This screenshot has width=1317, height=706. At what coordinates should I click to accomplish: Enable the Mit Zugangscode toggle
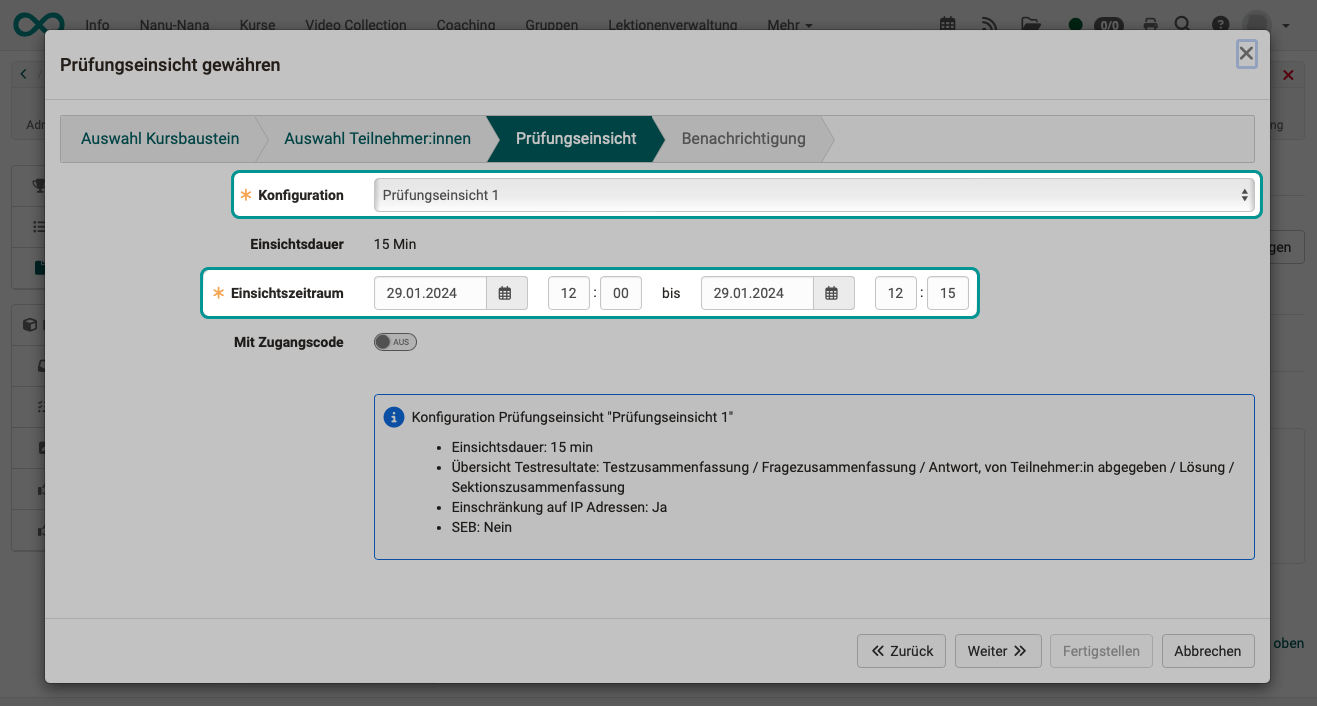395,341
